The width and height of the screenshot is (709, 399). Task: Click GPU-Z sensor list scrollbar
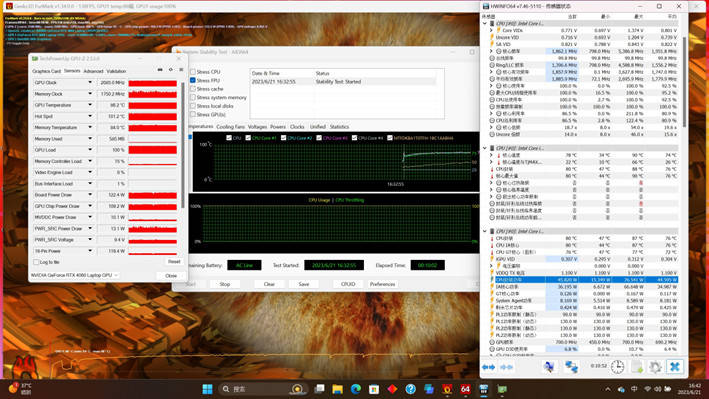click(x=183, y=145)
